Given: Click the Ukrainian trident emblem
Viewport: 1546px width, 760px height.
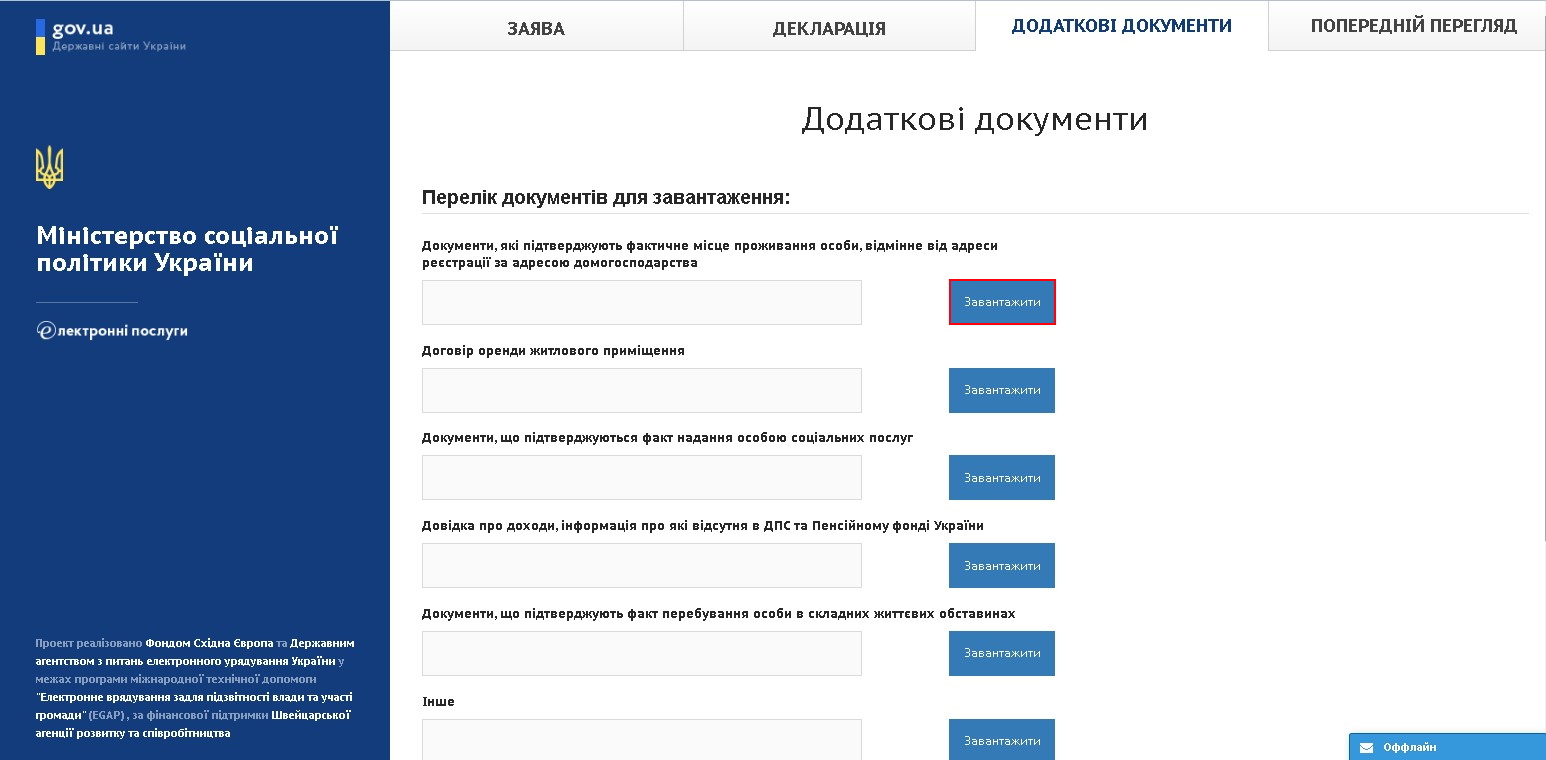Looking at the screenshot, I should (x=49, y=167).
